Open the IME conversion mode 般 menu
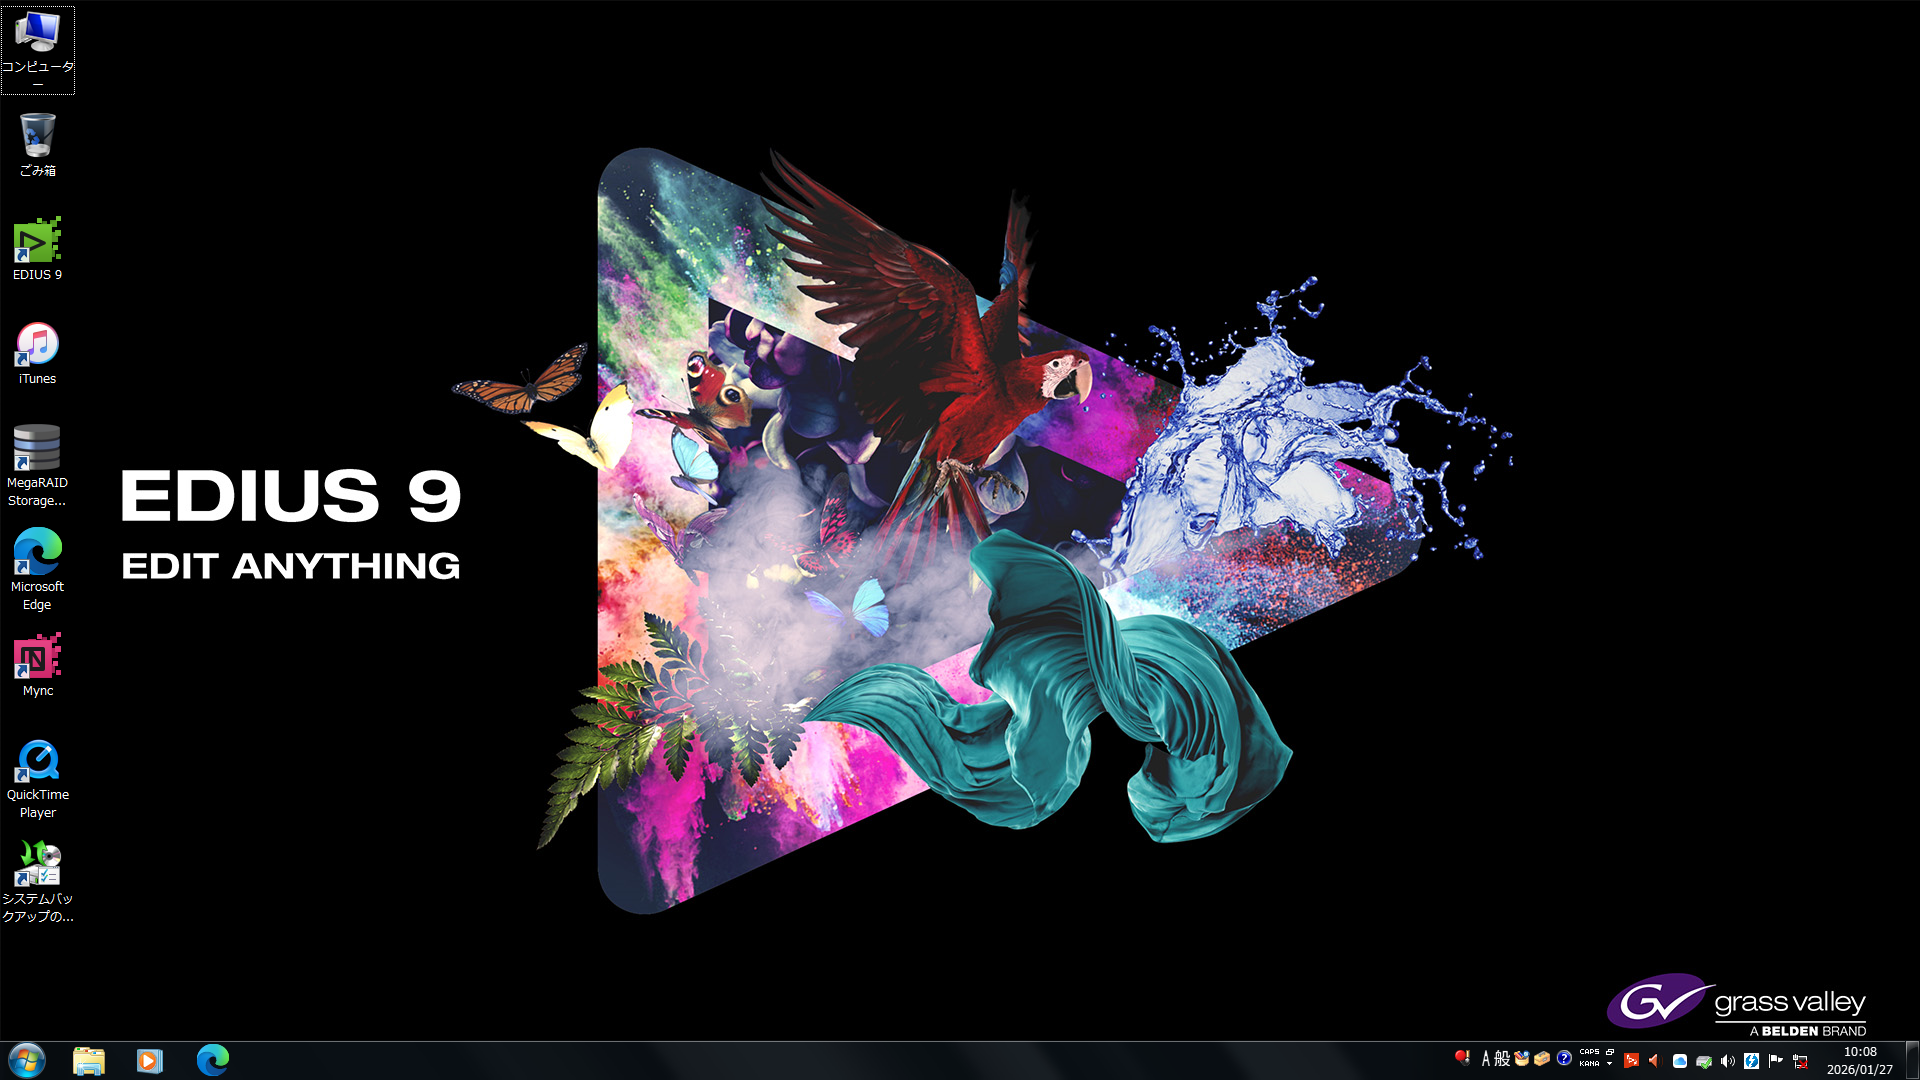Image resolution: width=1920 pixels, height=1080 pixels. [x=1502, y=1059]
